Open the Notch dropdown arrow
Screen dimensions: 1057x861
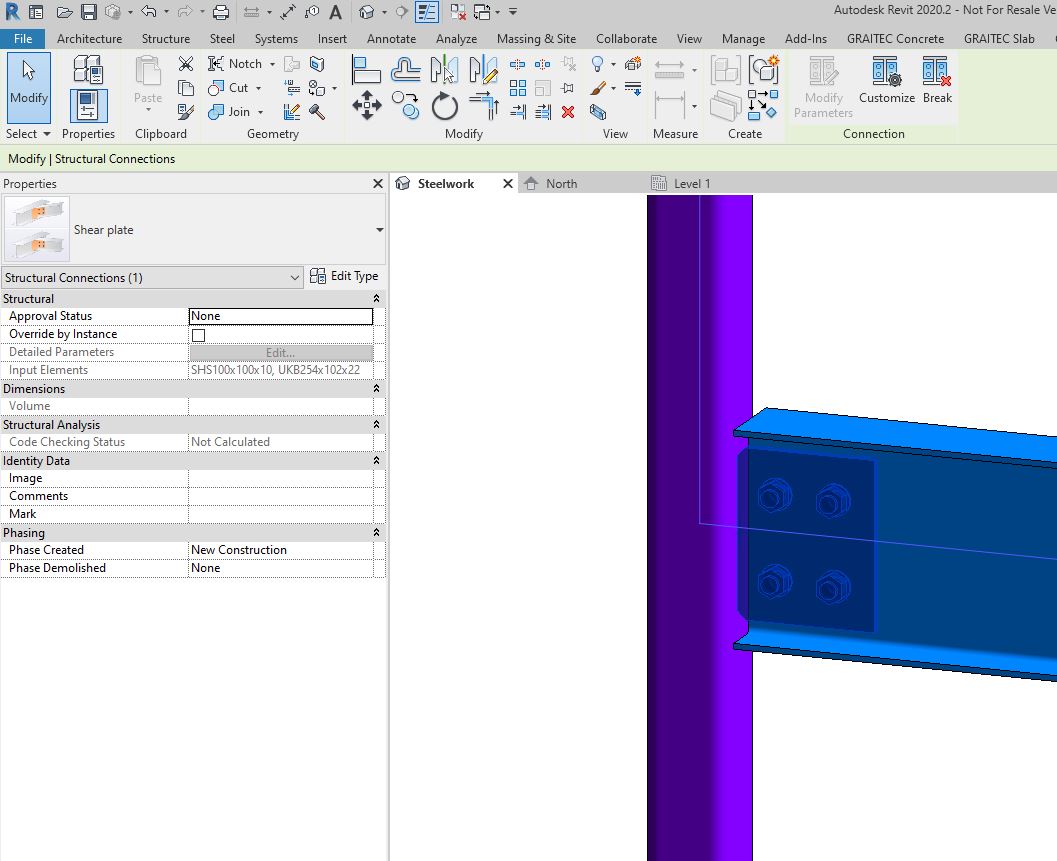click(x=272, y=63)
